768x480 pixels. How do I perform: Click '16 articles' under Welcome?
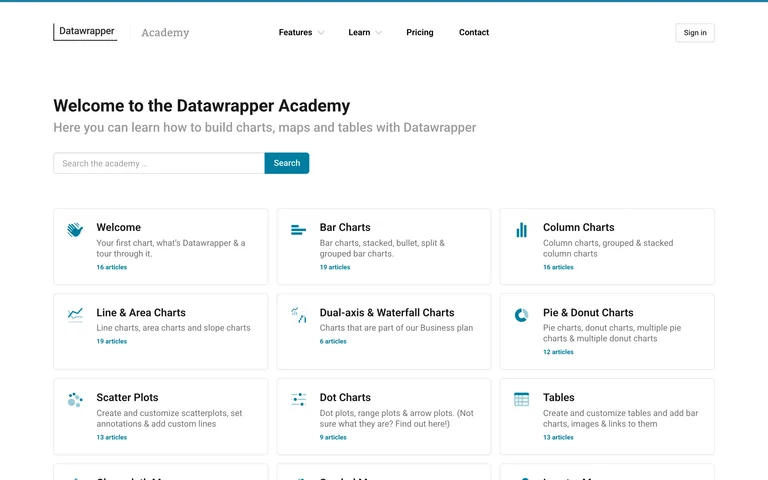[112, 267]
